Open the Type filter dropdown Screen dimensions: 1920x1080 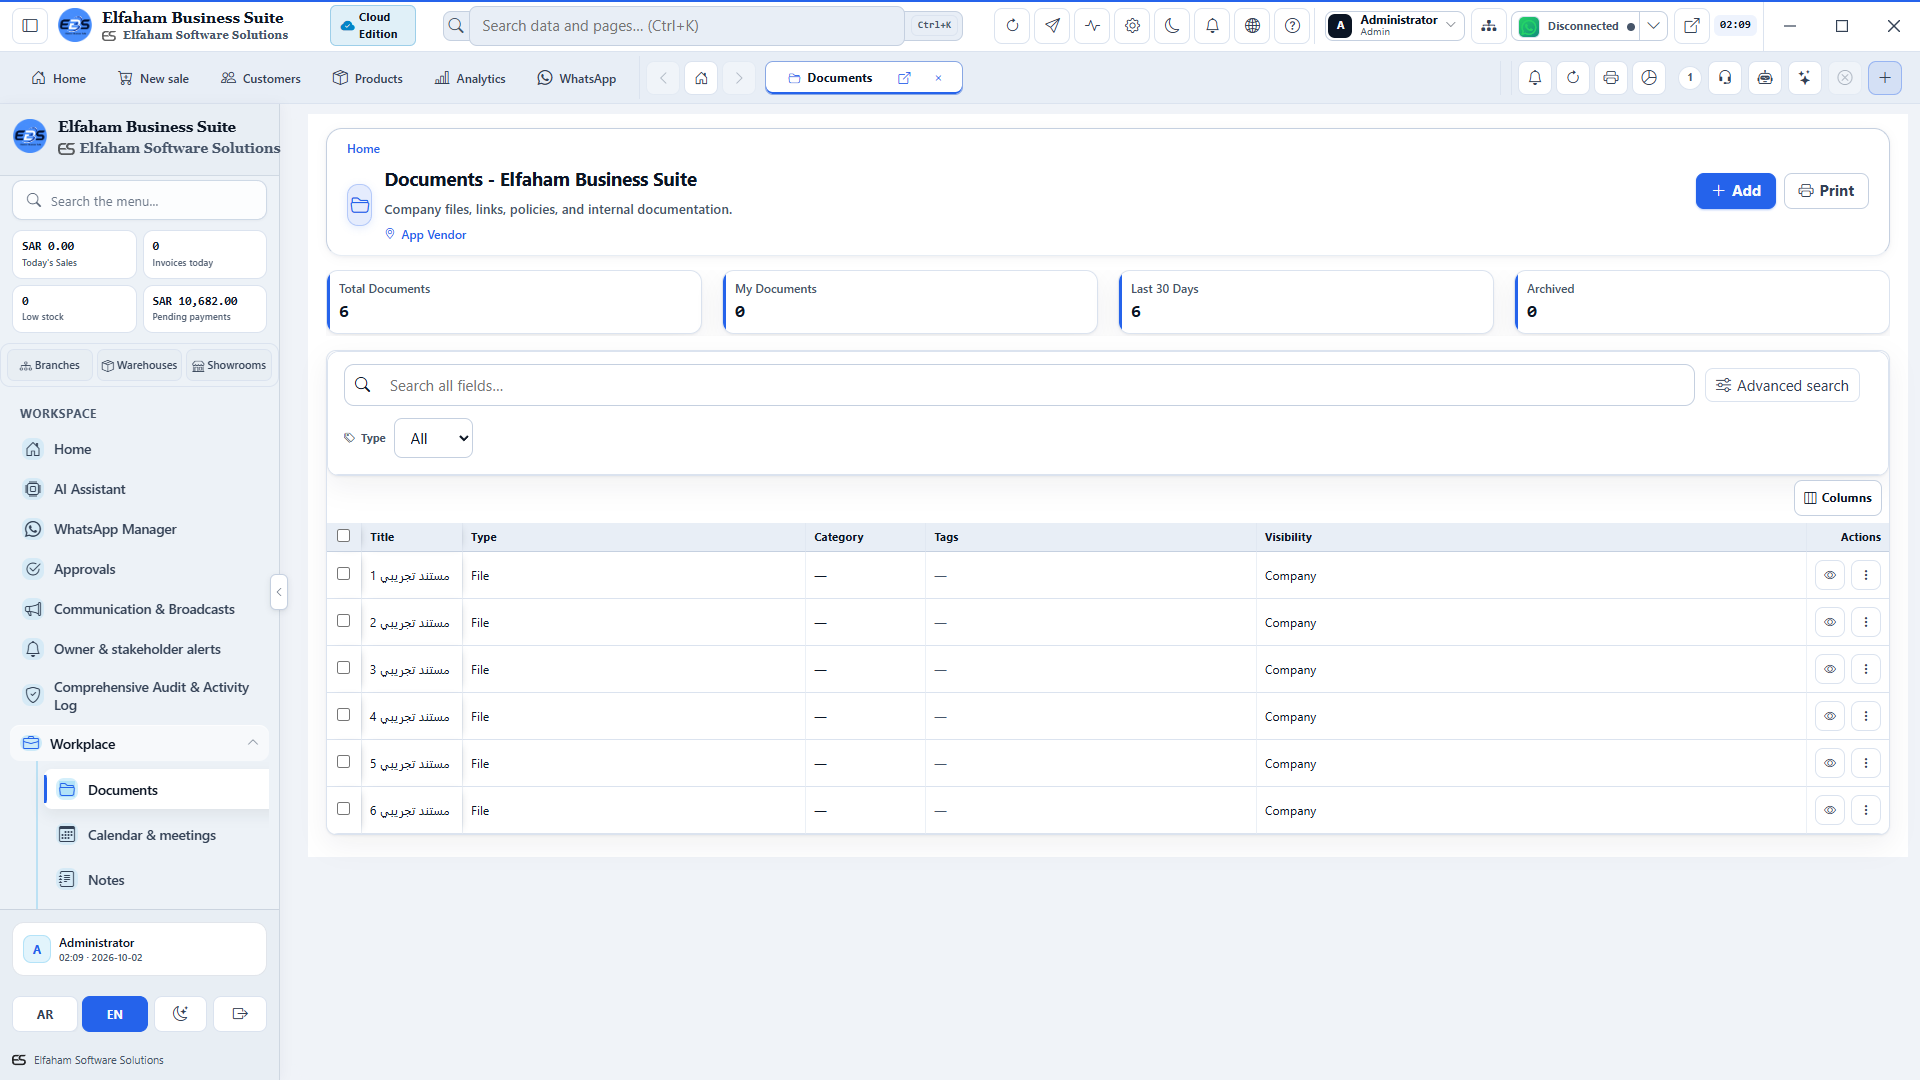point(433,438)
